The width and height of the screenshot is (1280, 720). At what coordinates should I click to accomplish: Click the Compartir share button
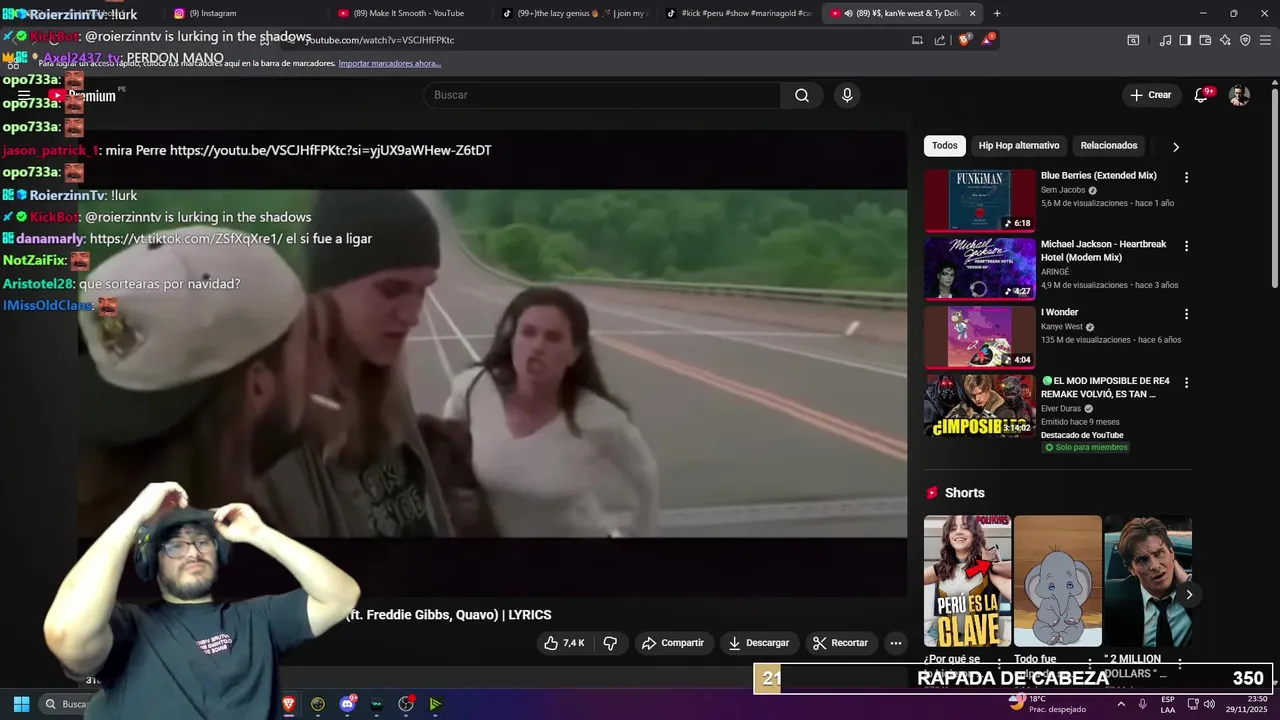coord(673,643)
